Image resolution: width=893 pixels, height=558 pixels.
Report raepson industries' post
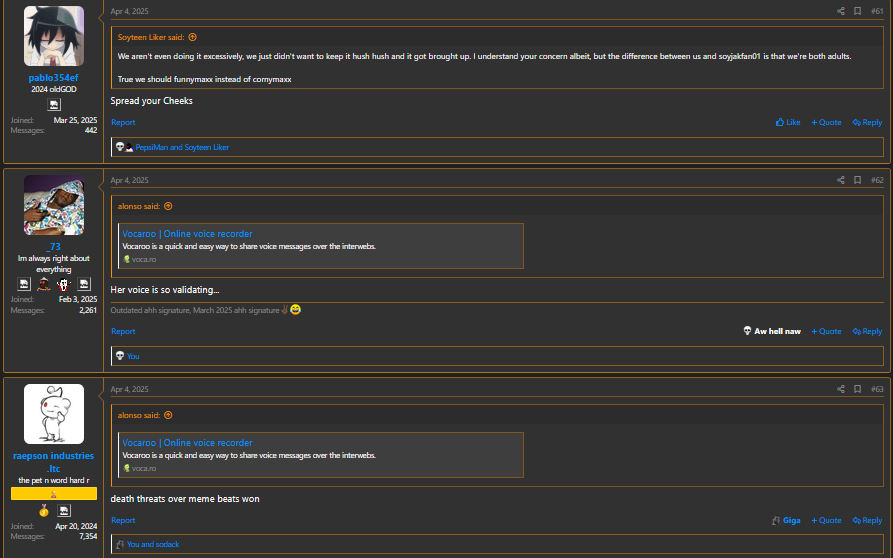point(123,520)
